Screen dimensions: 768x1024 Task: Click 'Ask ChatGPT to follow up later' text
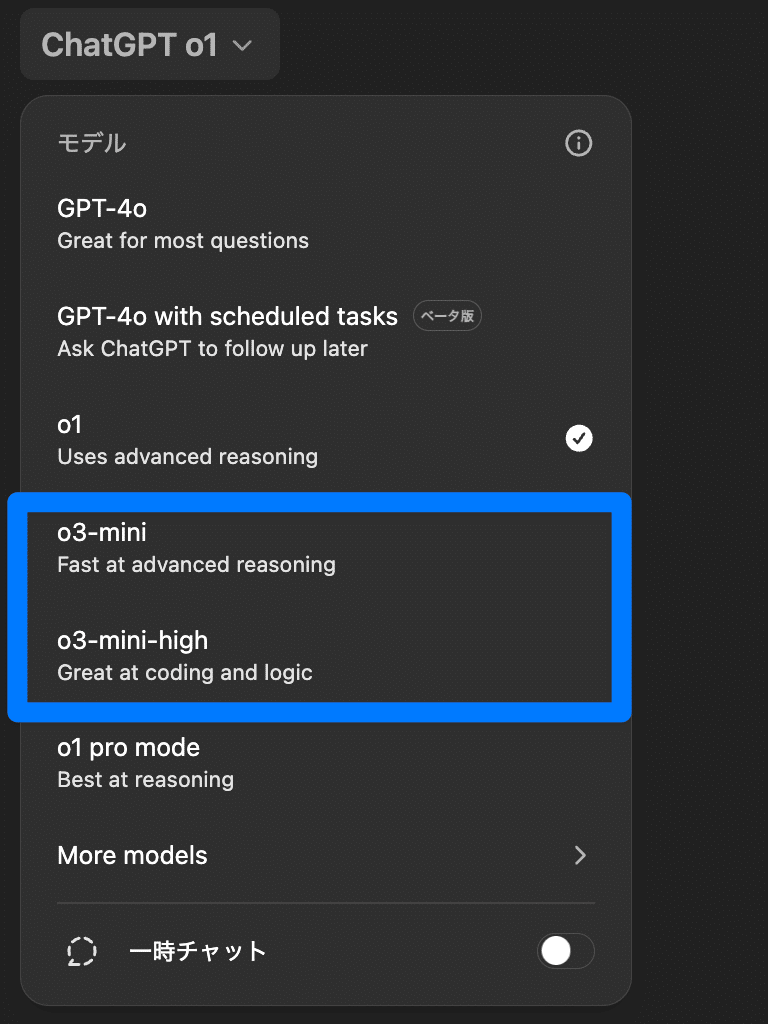[x=212, y=349]
